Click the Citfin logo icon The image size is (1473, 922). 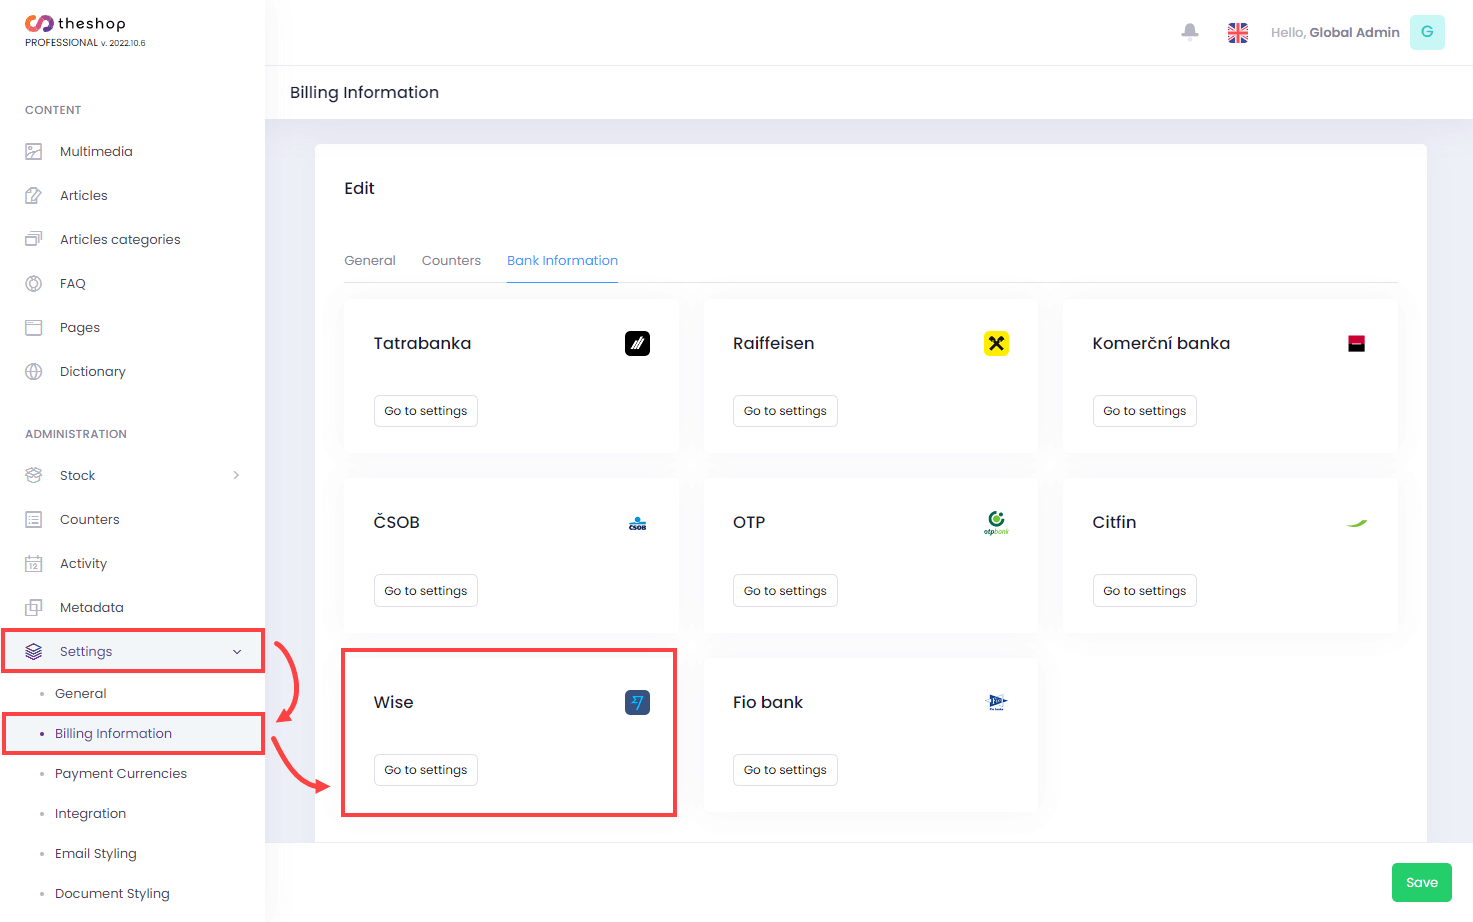click(x=1356, y=523)
